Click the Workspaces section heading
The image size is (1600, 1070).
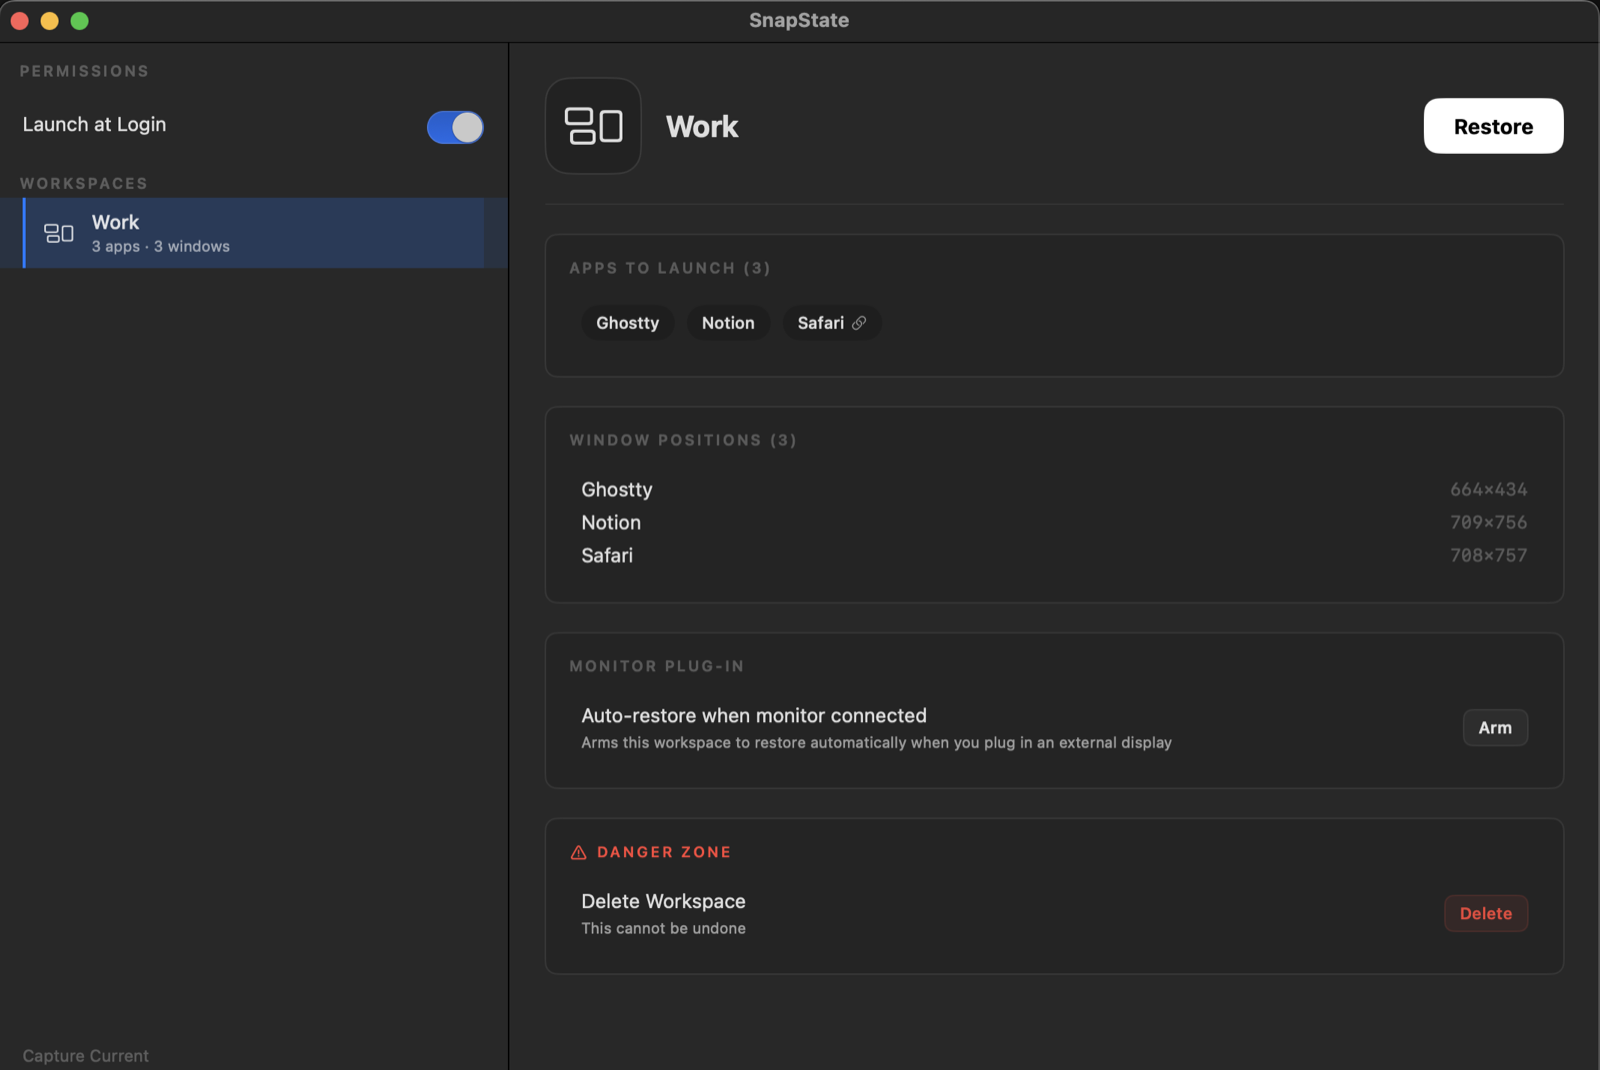pyautogui.click(x=84, y=184)
